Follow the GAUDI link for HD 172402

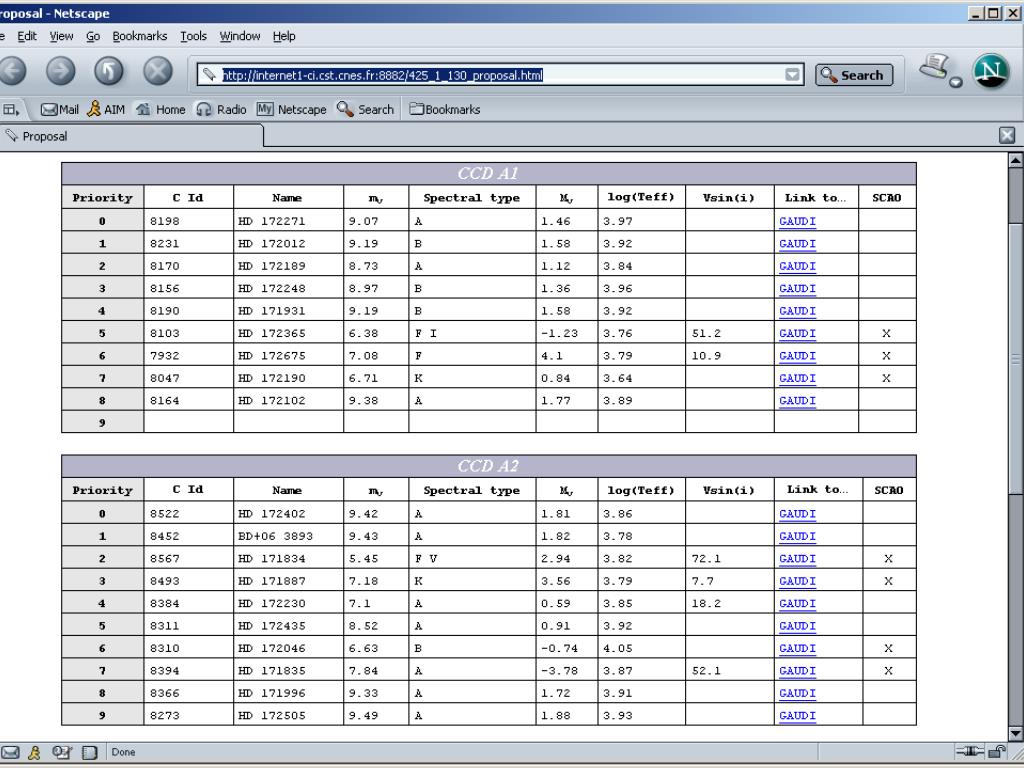[797, 514]
